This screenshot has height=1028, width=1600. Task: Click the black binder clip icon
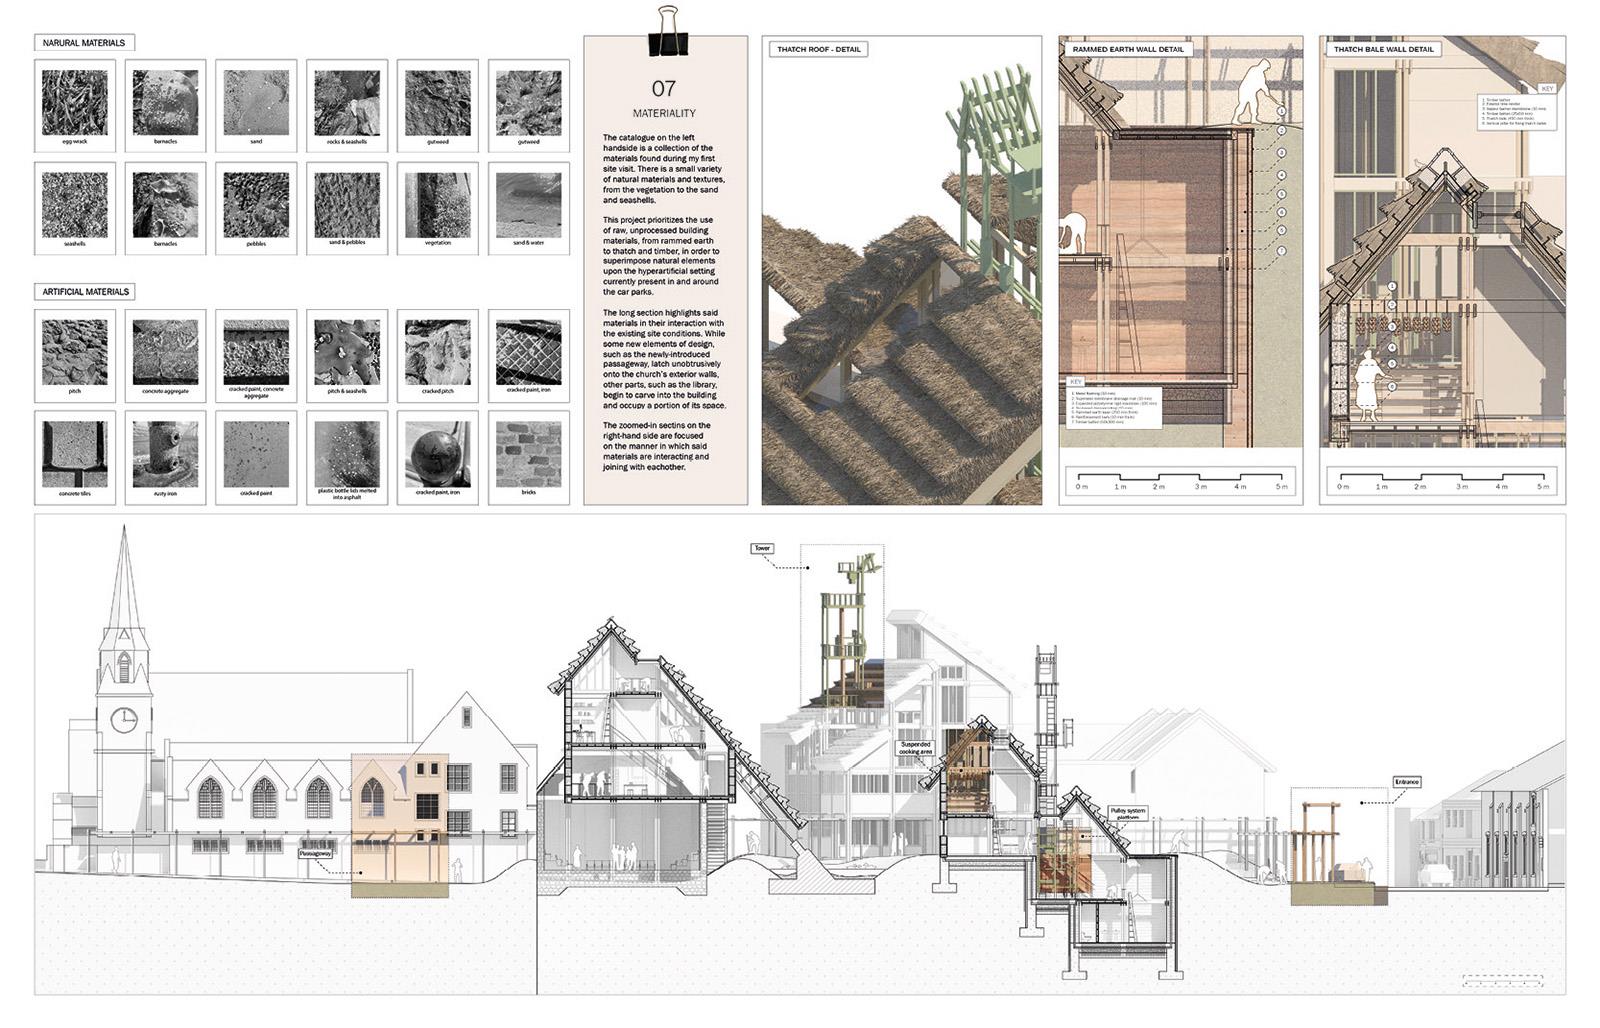click(667, 32)
